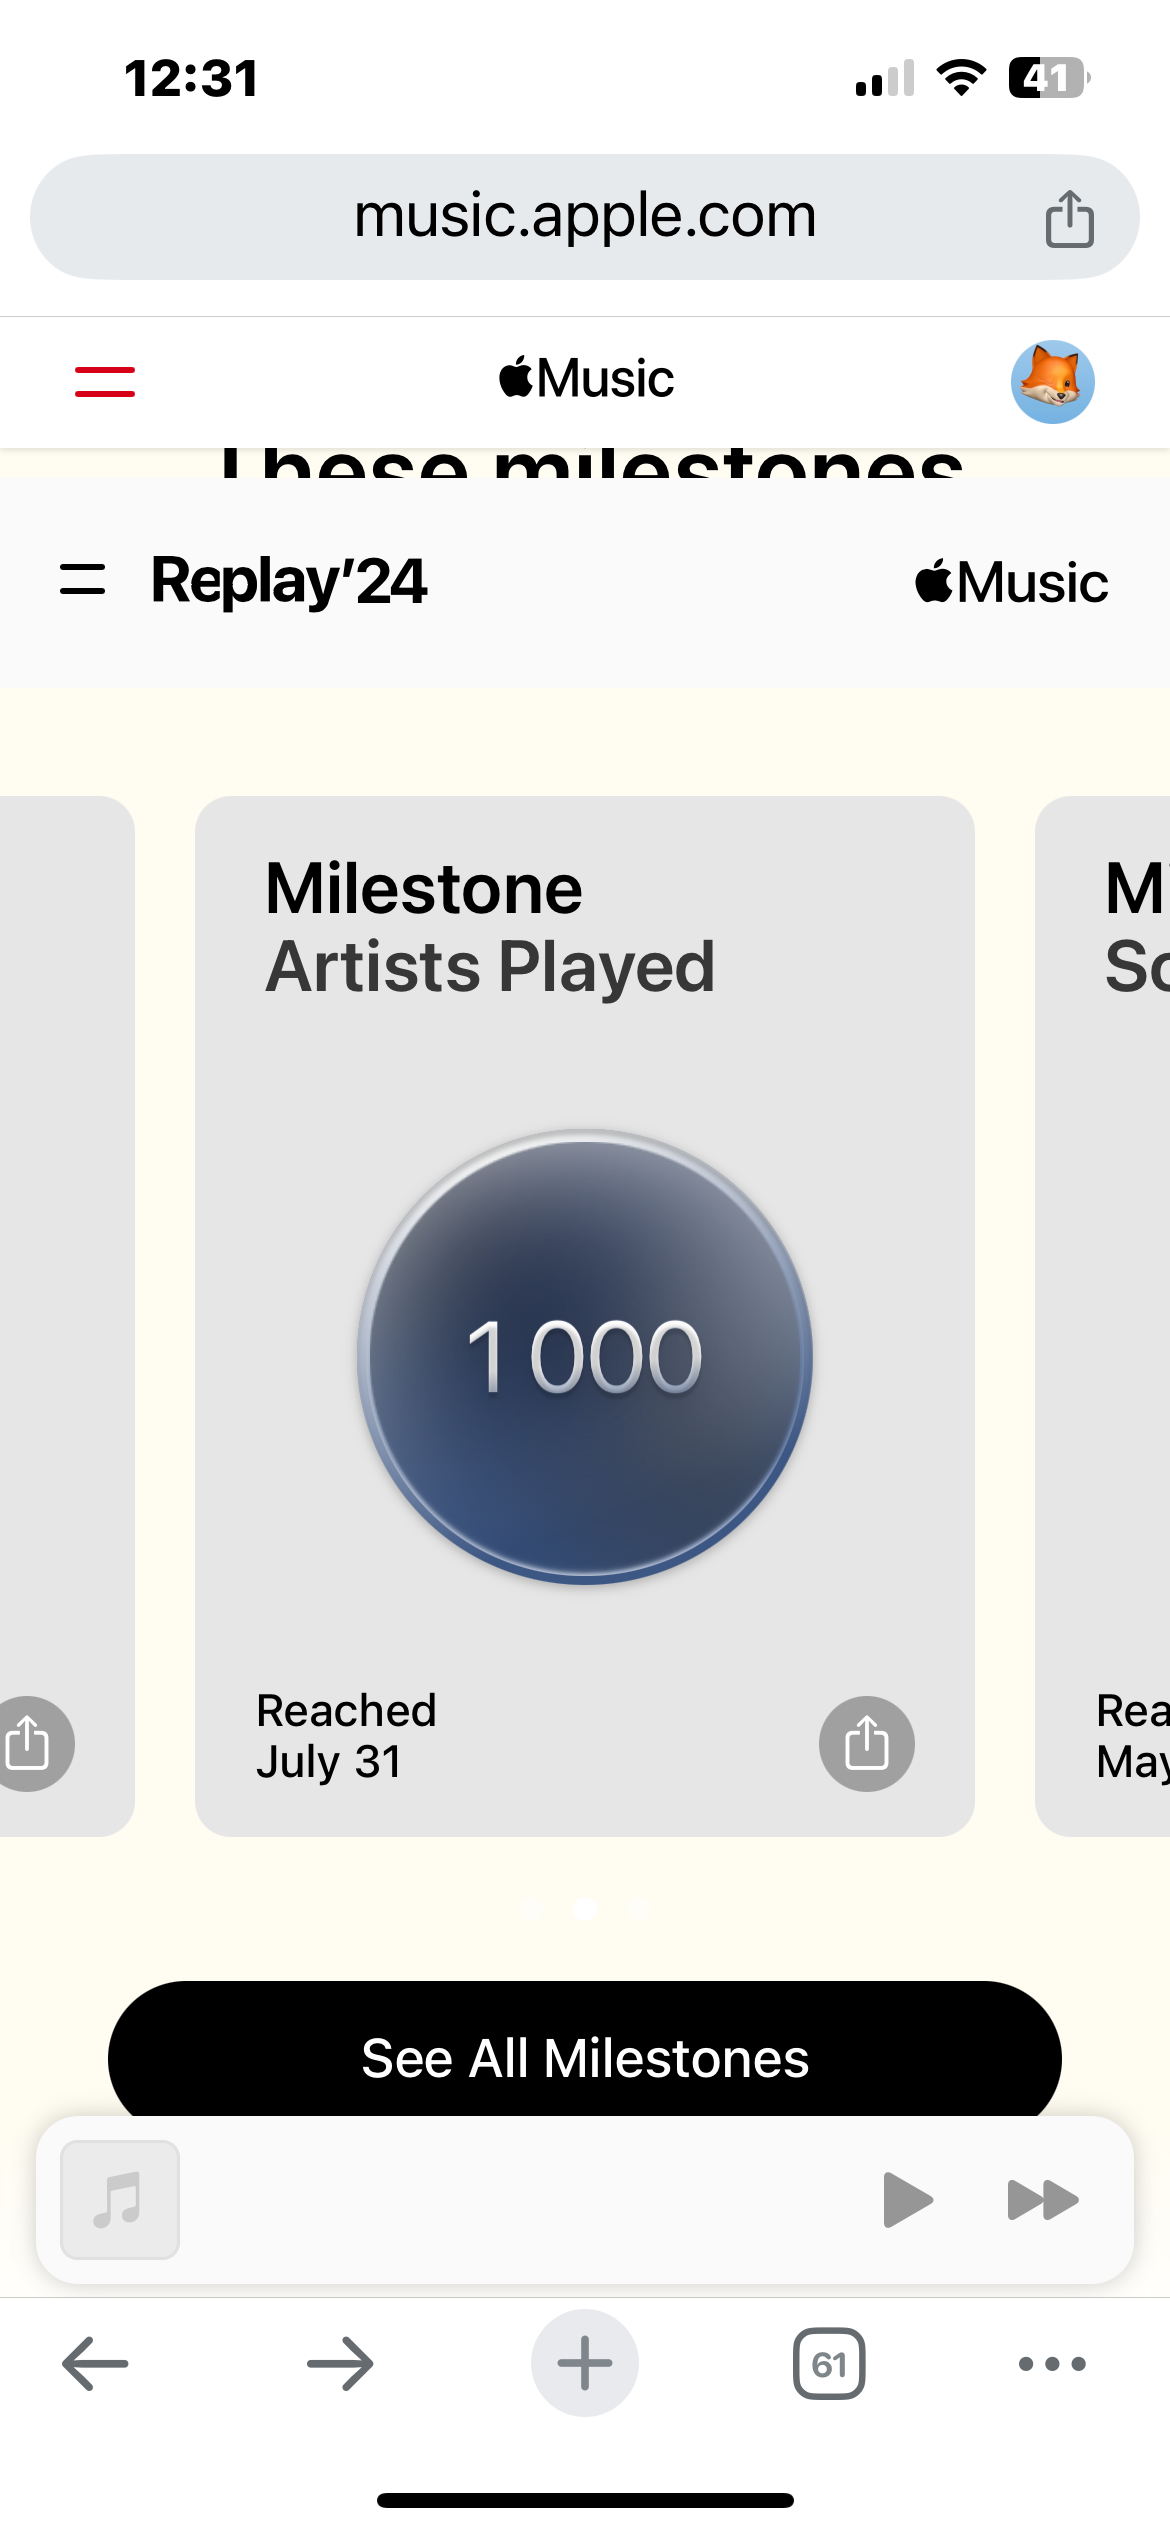Image resolution: width=1170 pixels, height=2532 pixels.
Task: Share the Artists Played milestone card
Action: tap(866, 1743)
